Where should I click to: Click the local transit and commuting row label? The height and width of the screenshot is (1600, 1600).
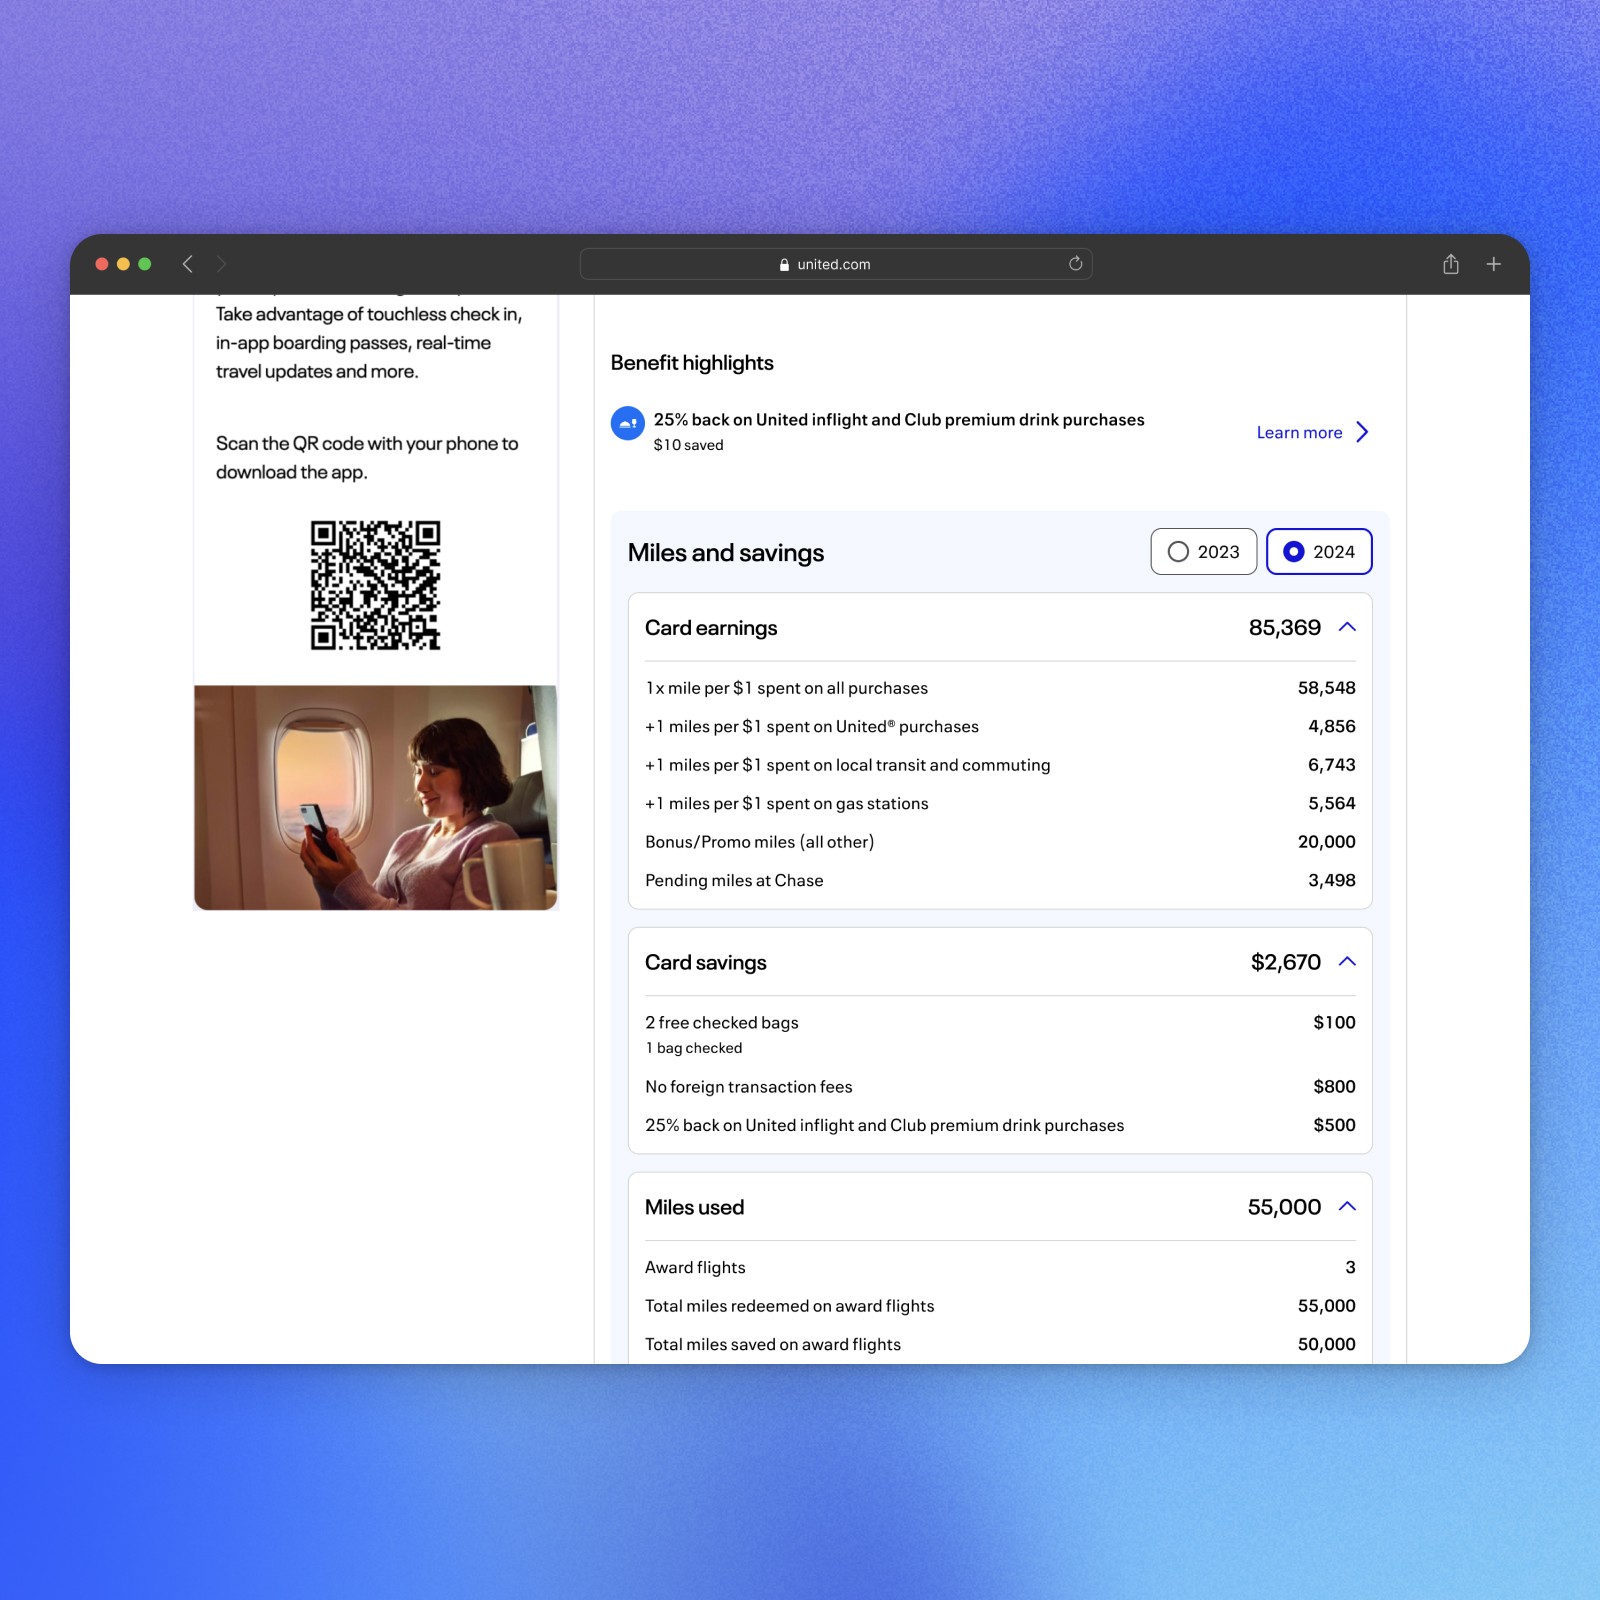(847, 765)
